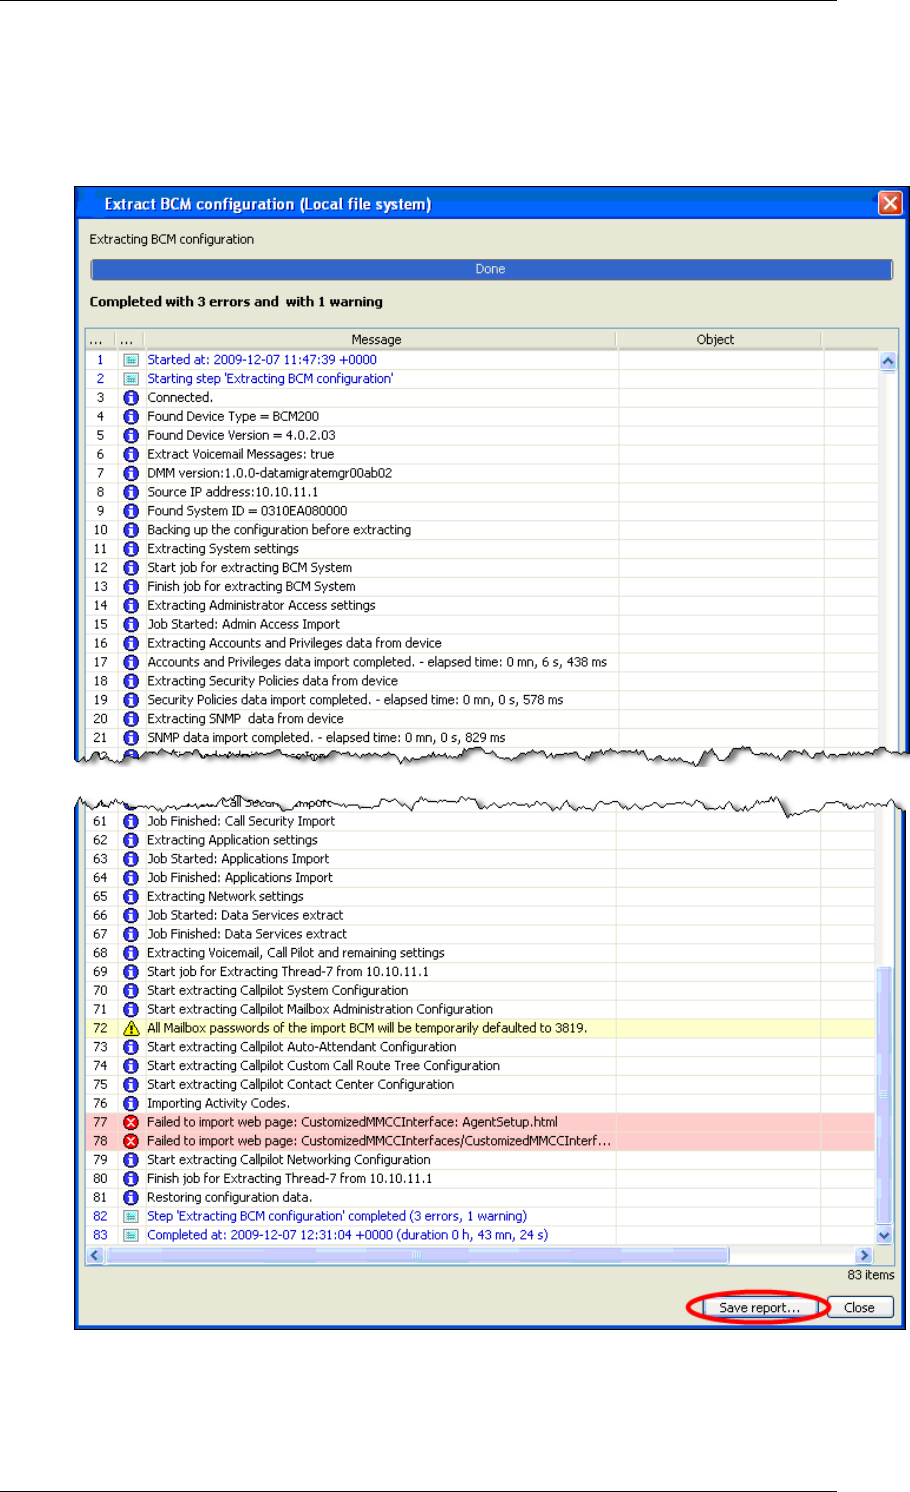The image size is (910, 1492).
Task: Select 'Extracting Accounts and Privileges data from device'
Action: pos(294,643)
